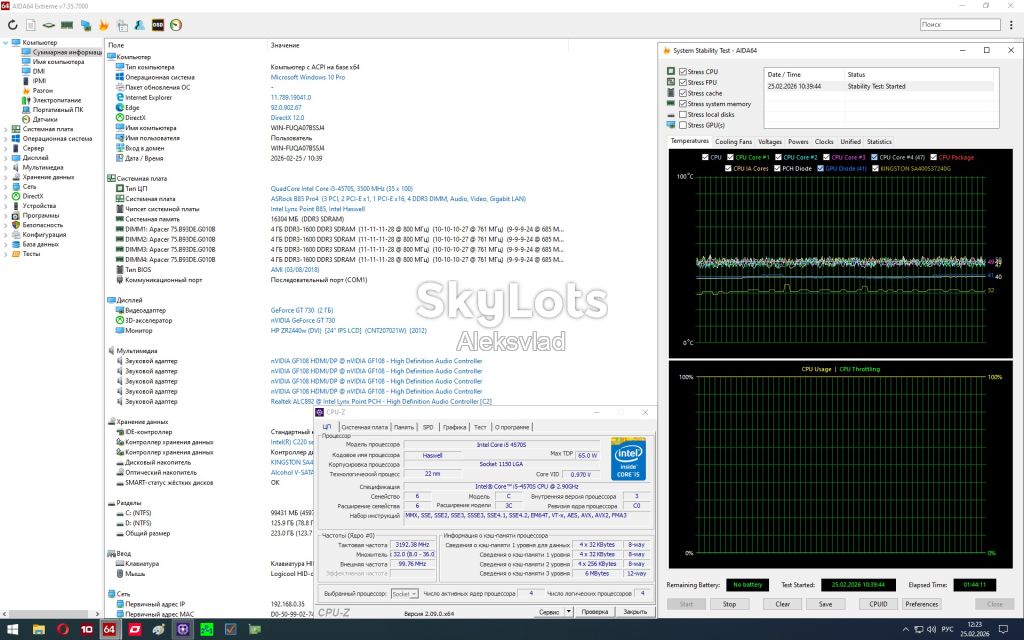The image size is (1024, 640).
Task: Click the motherboard chip toolbar icon
Action: click(49, 25)
